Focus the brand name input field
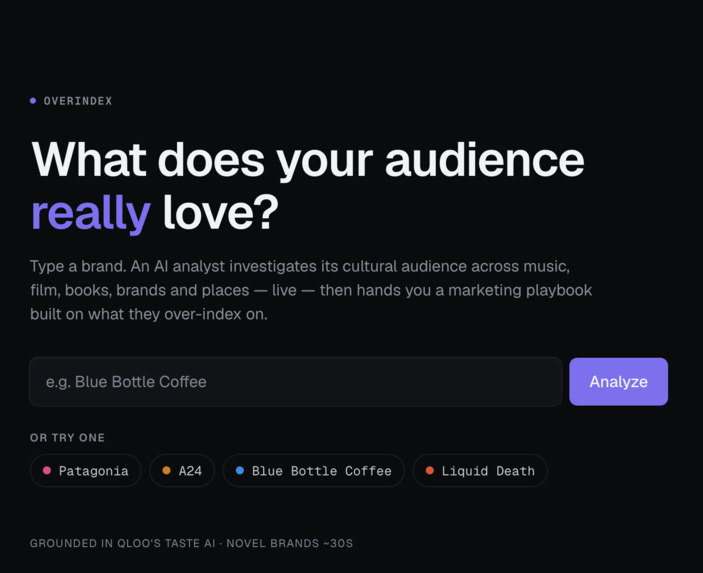The height and width of the screenshot is (573, 703). pyautogui.click(x=295, y=382)
